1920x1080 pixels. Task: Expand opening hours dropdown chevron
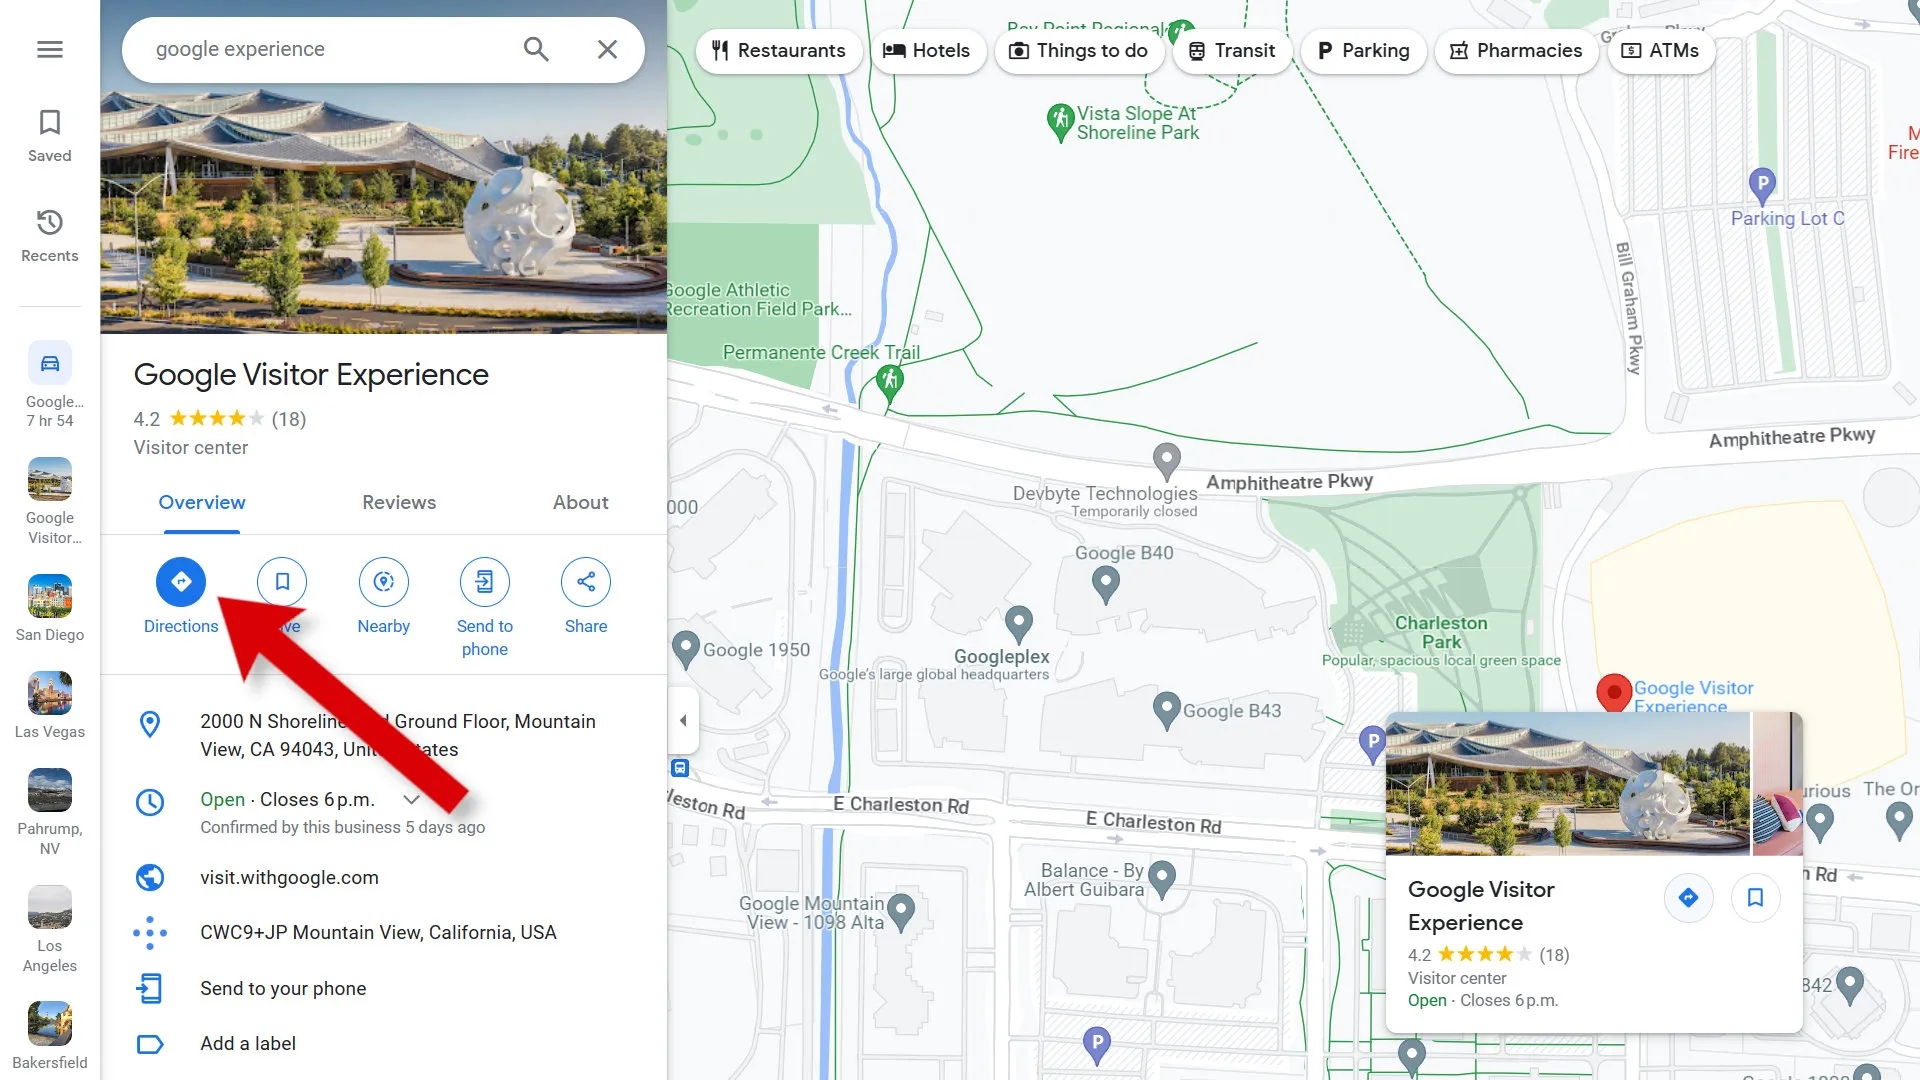pyautogui.click(x=411, y=799)
